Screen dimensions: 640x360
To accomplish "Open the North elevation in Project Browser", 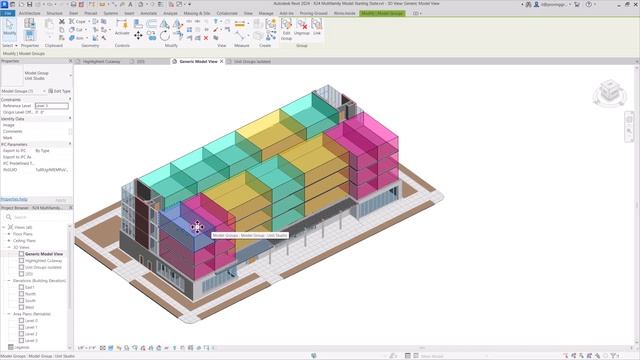I will click(x=30, y=294).
